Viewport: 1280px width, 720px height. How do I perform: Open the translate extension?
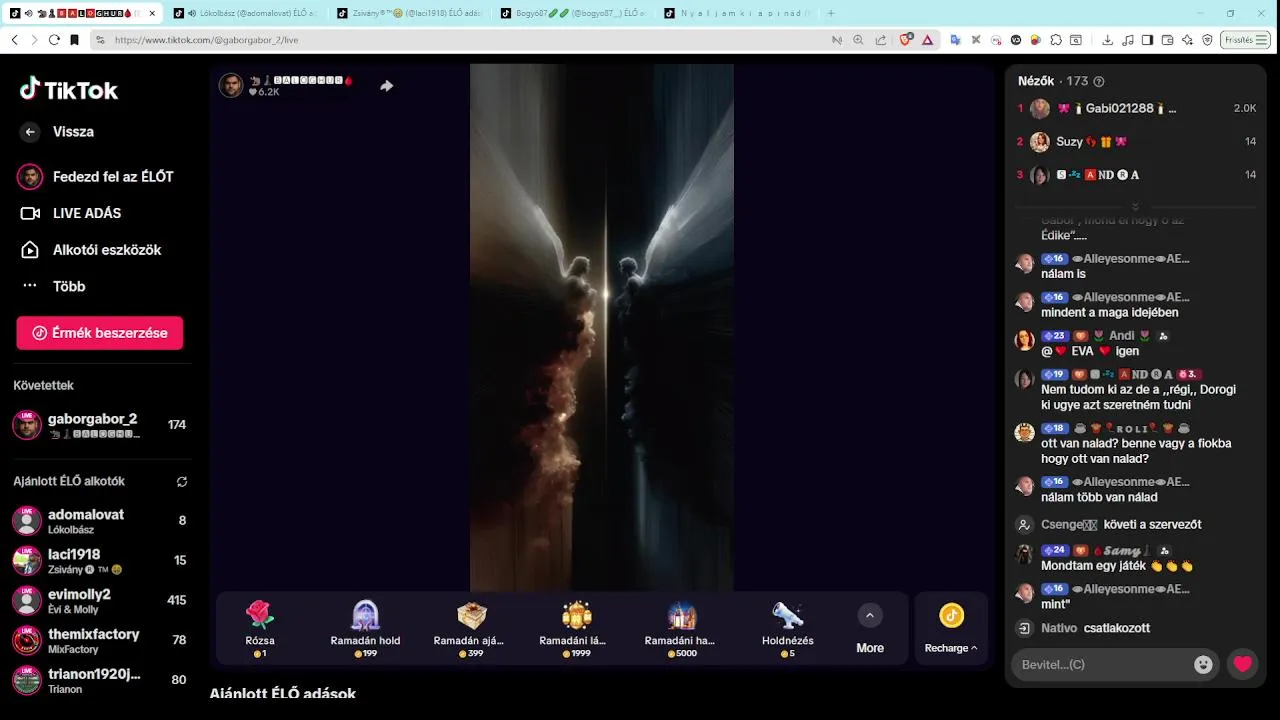955,40
